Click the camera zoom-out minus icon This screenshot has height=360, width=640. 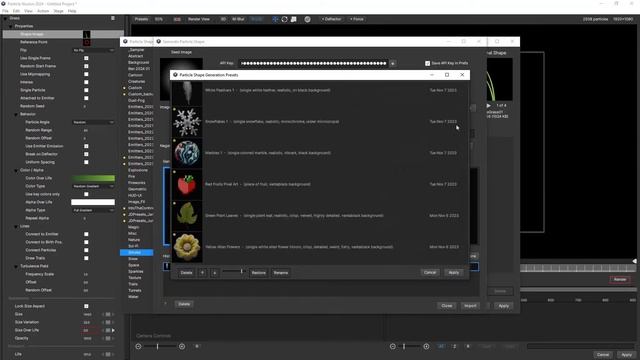[x=138, y=346]
